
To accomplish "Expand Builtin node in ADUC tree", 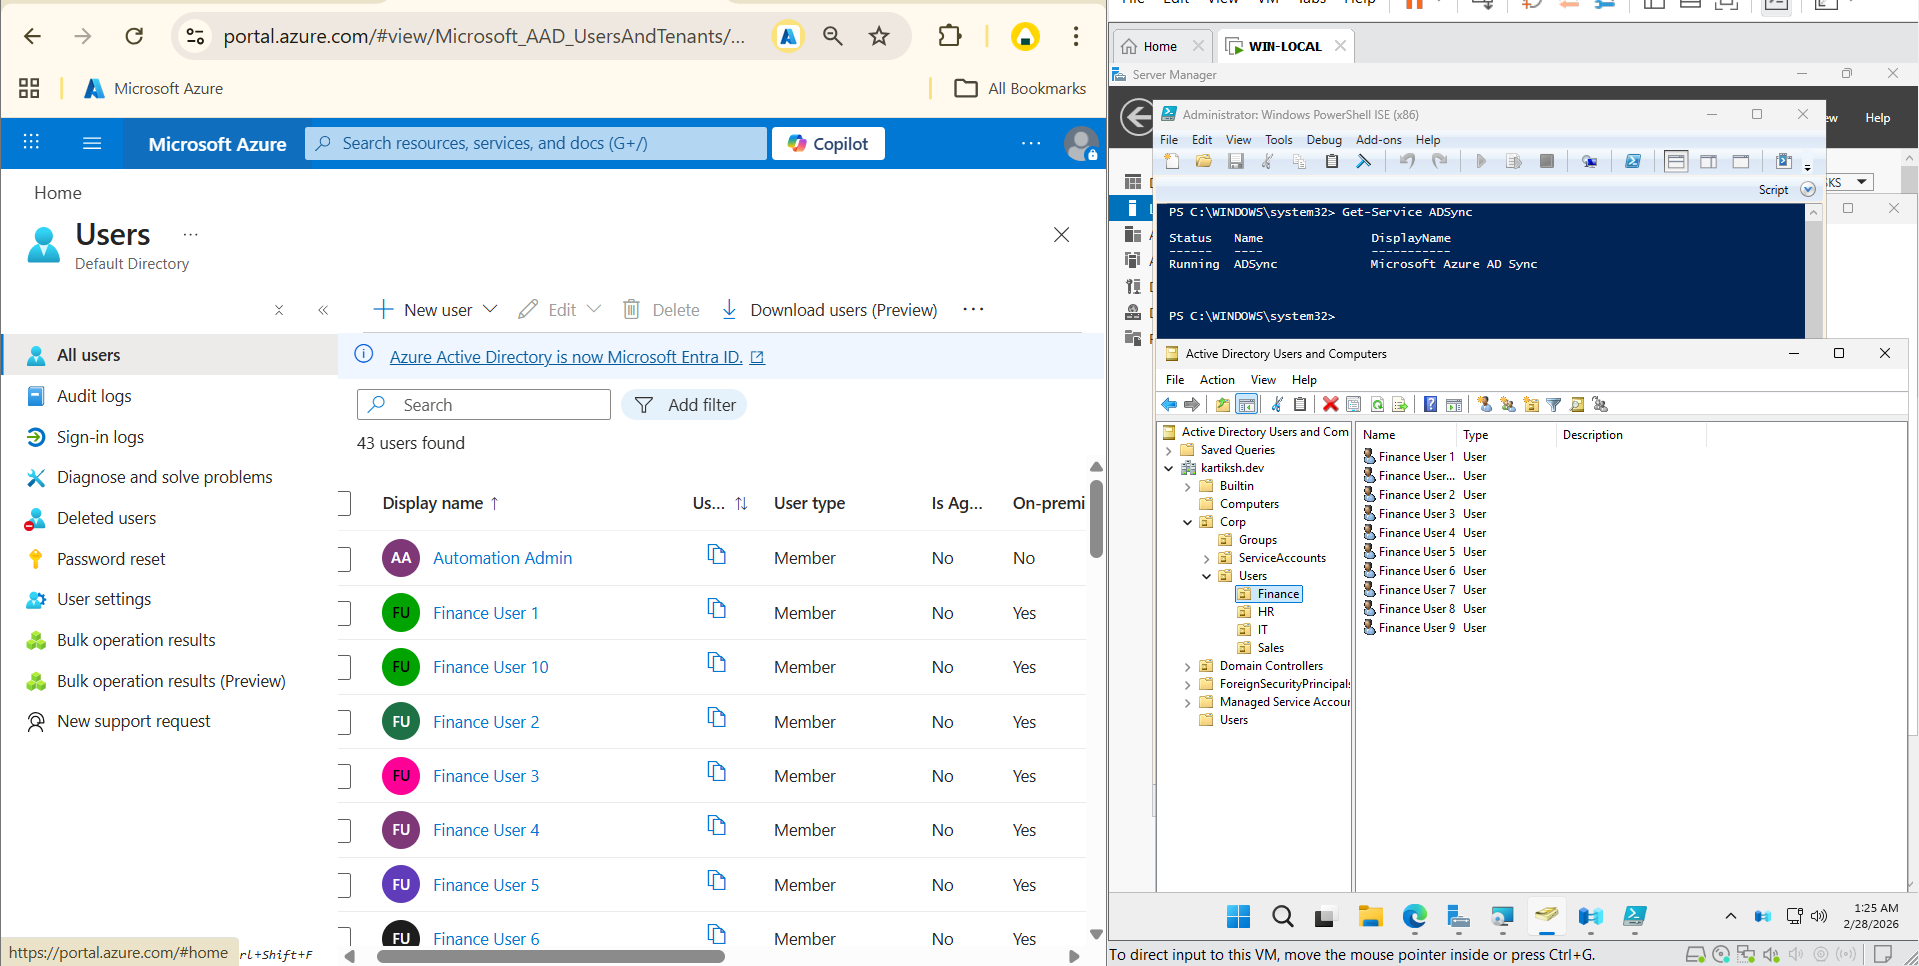I will (1187, 487).
